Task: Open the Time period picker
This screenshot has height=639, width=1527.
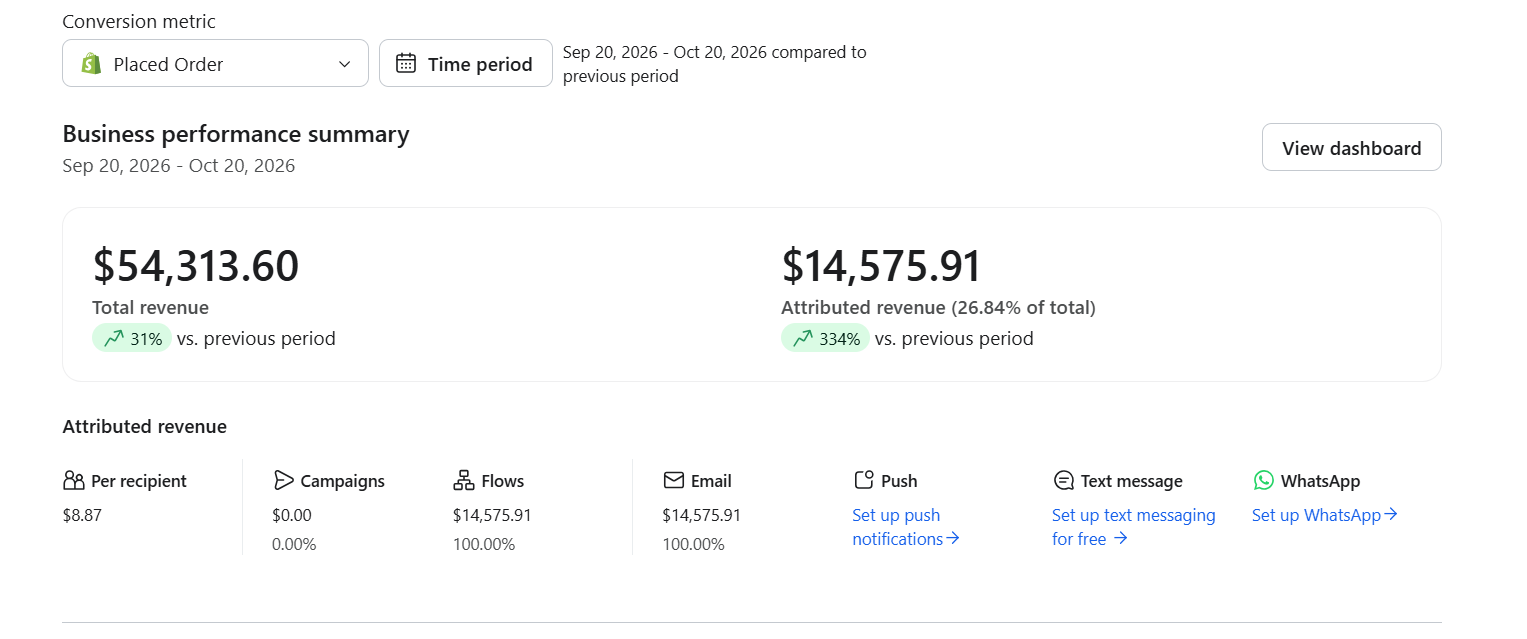Action: 466,64
